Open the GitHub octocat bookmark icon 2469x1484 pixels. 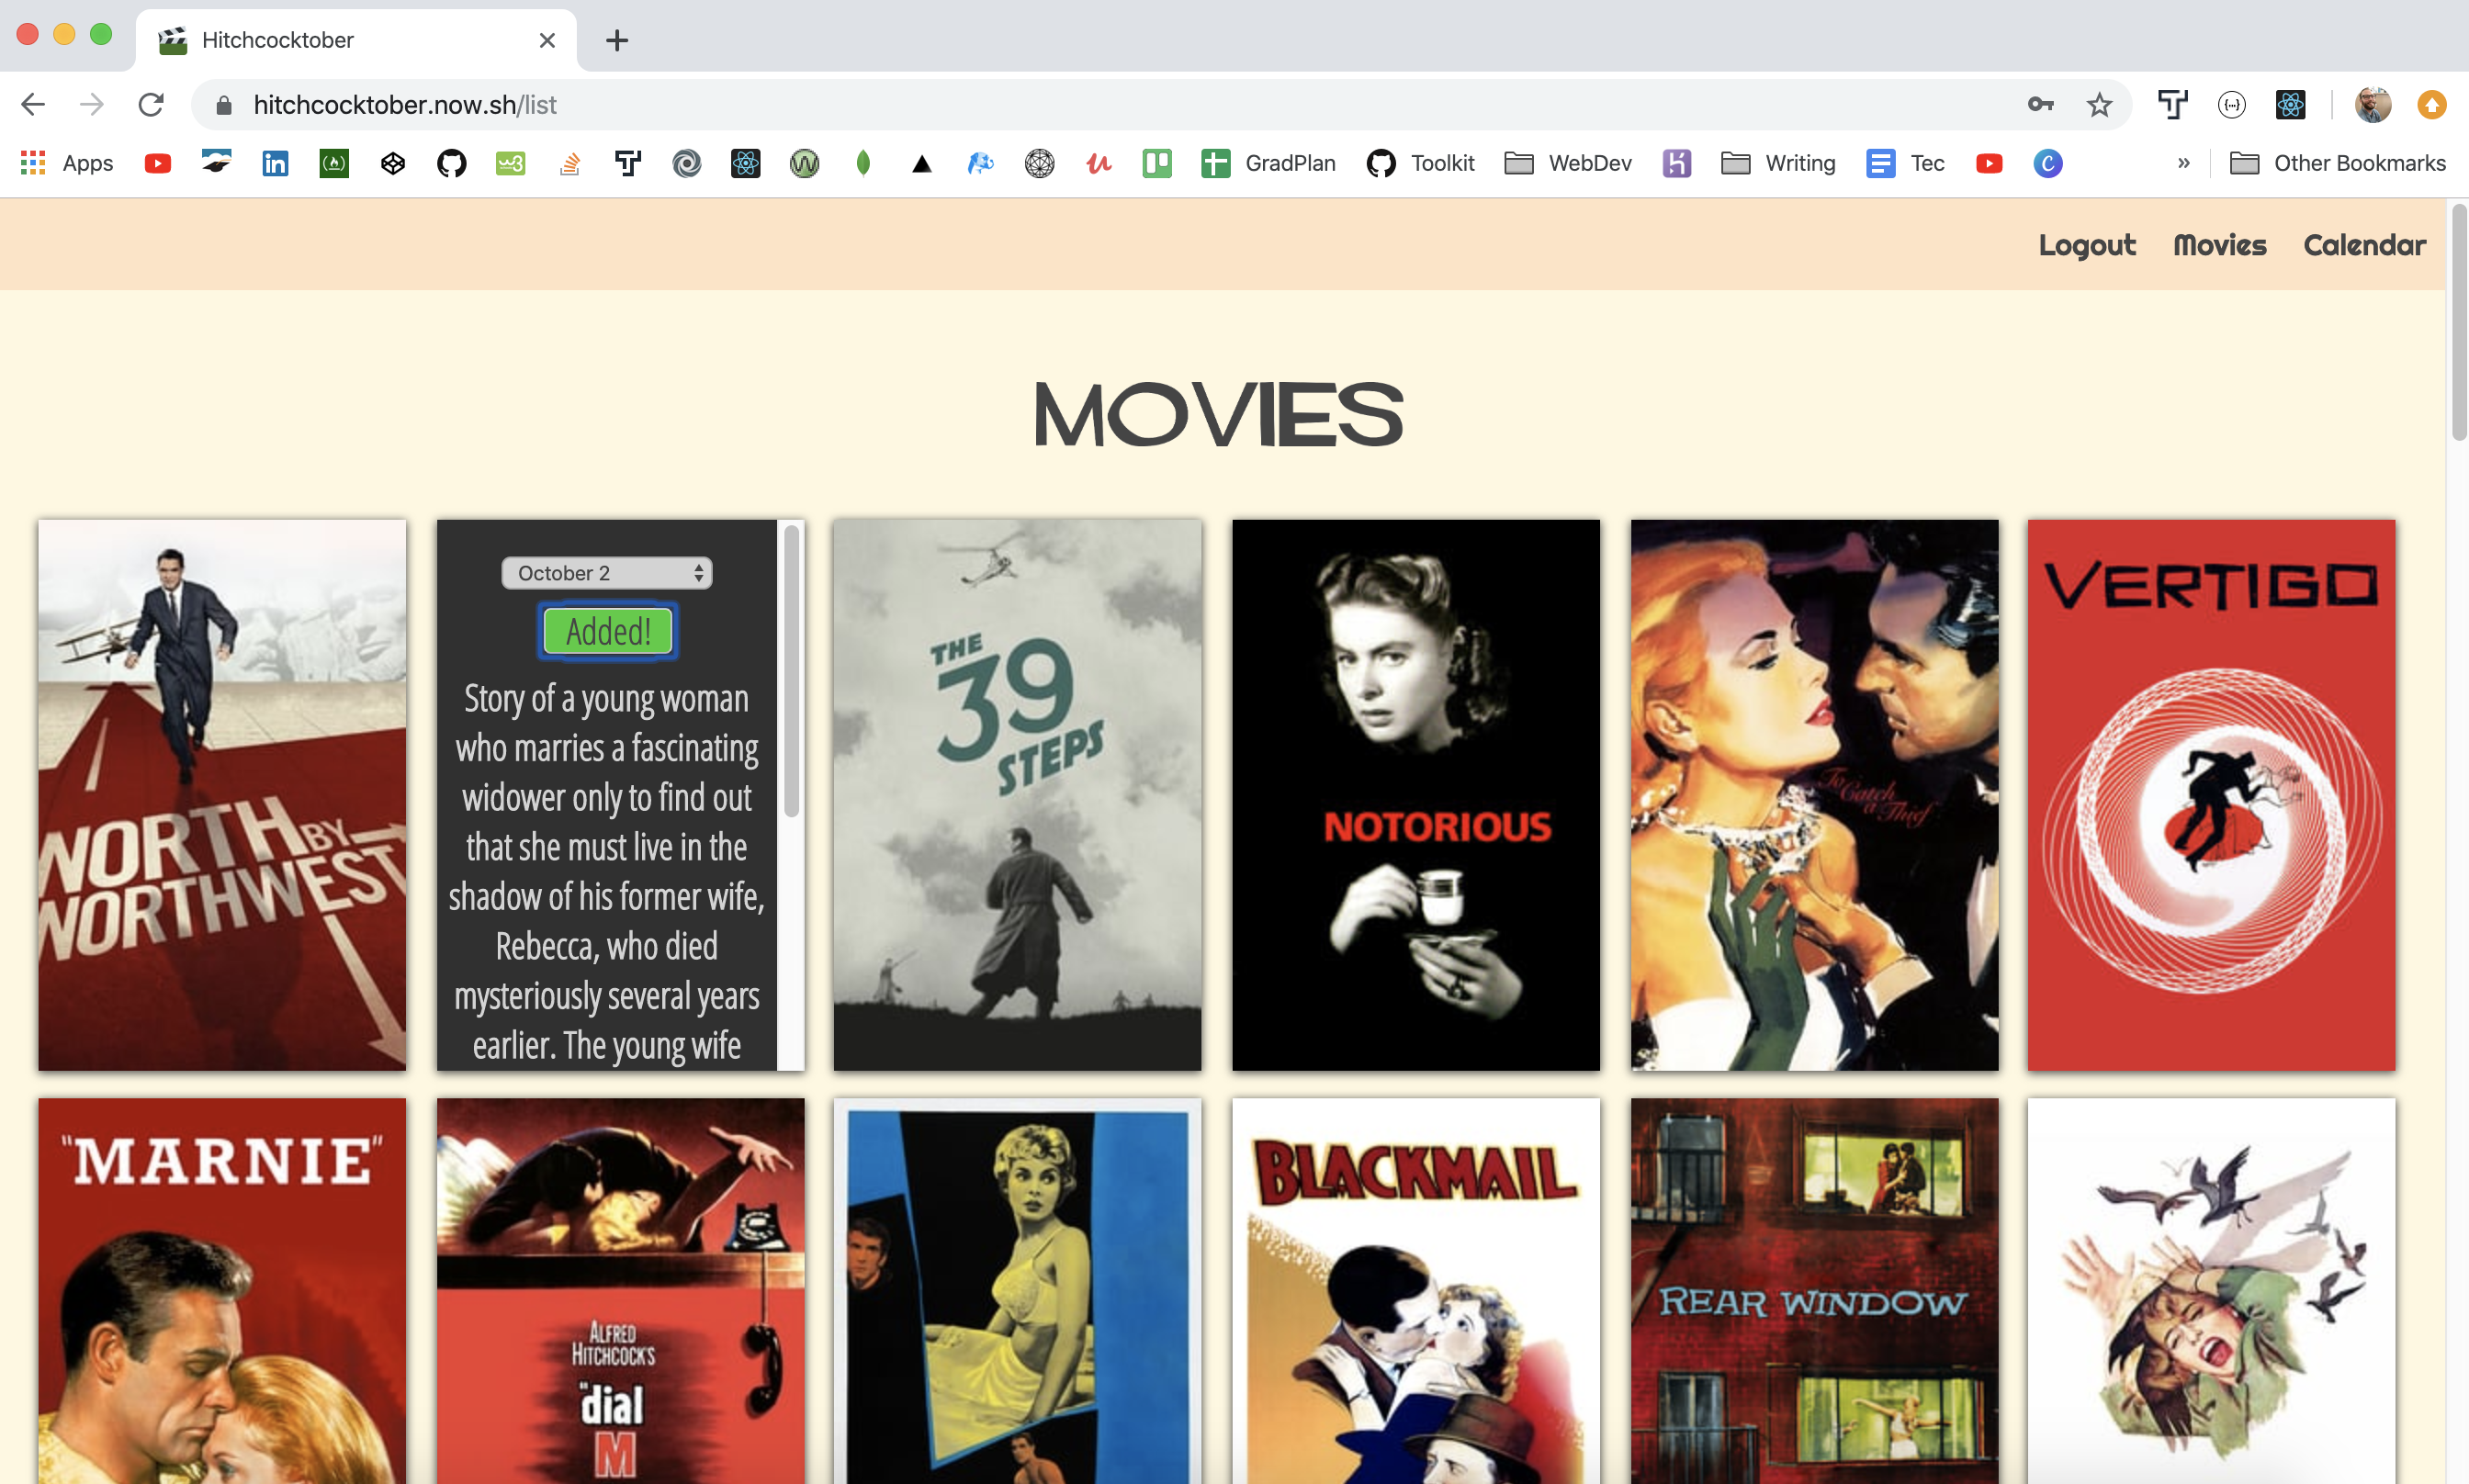click(x=452, y=163)
